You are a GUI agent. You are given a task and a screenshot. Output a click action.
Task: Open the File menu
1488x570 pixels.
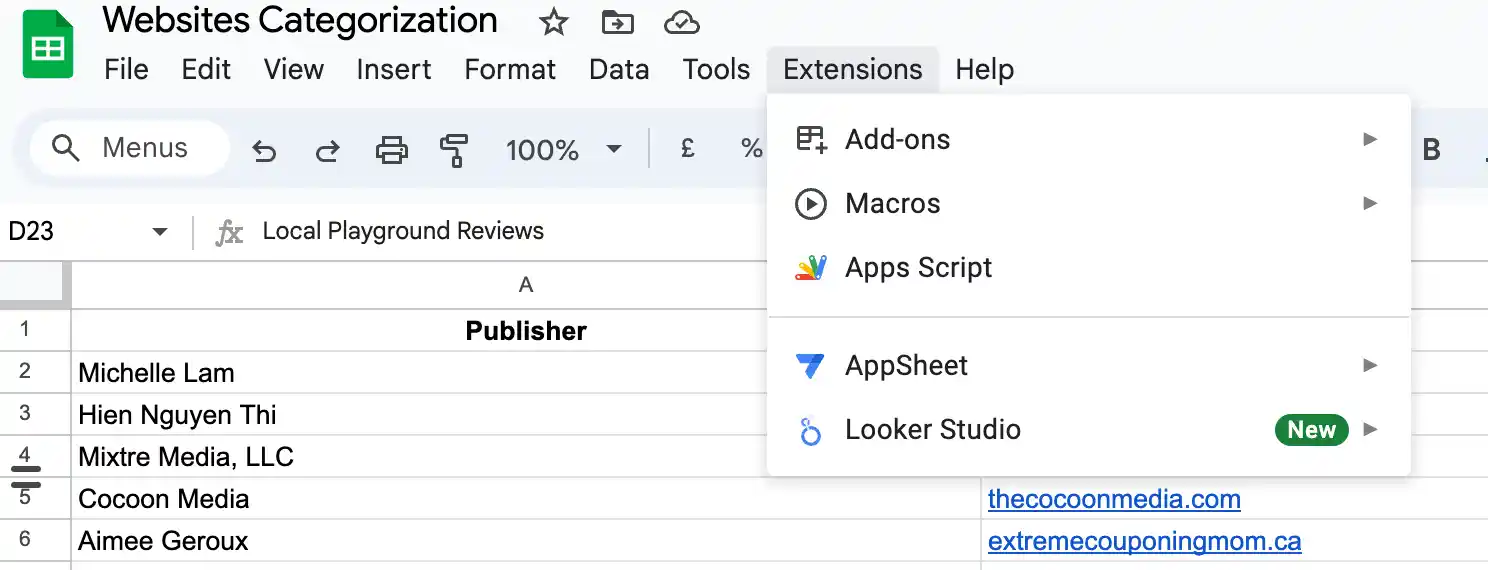tap(126, 69)
